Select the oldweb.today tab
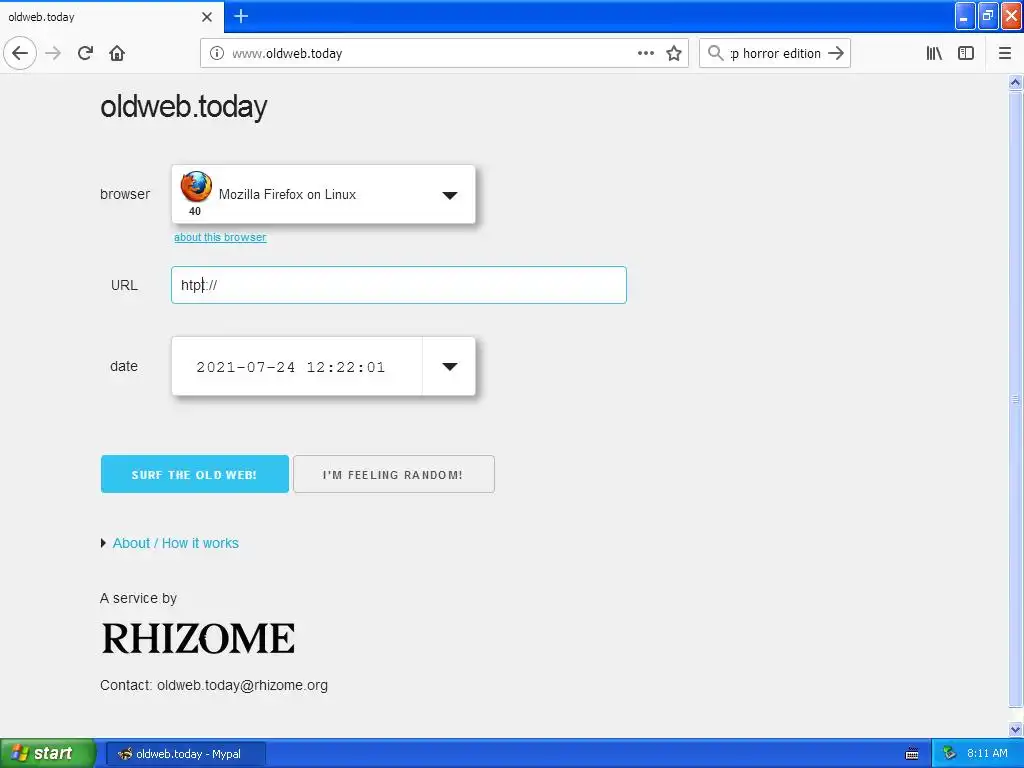This screenshot has width=1024, height=768. pyautogui.click(x=112, y=17)
